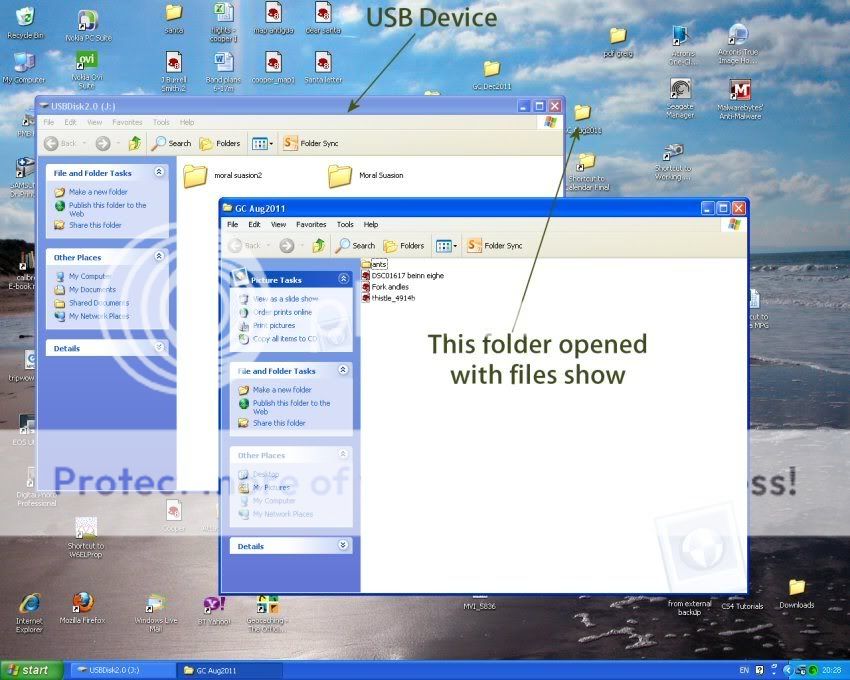
Task: Open Favorites menu in GC Aug2011 window
Action: click(x=311, y=225)
